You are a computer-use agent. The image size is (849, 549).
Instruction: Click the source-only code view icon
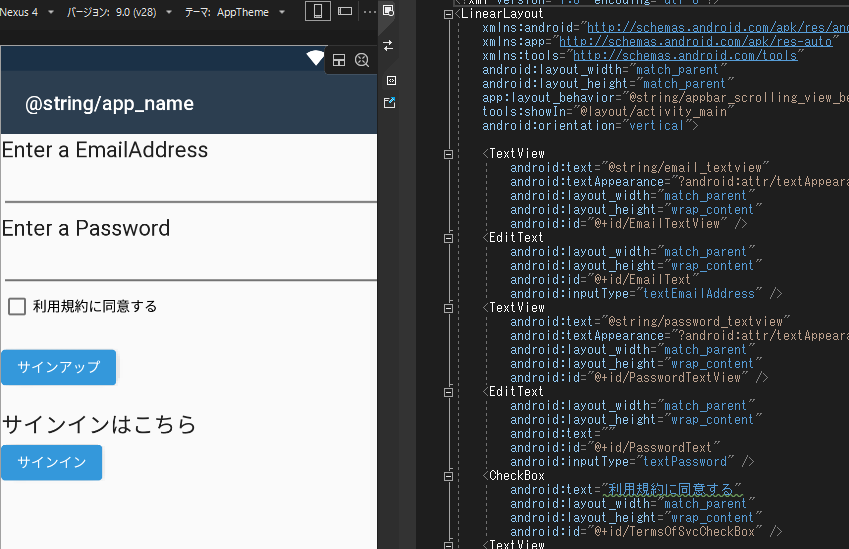tap(391, 81)
